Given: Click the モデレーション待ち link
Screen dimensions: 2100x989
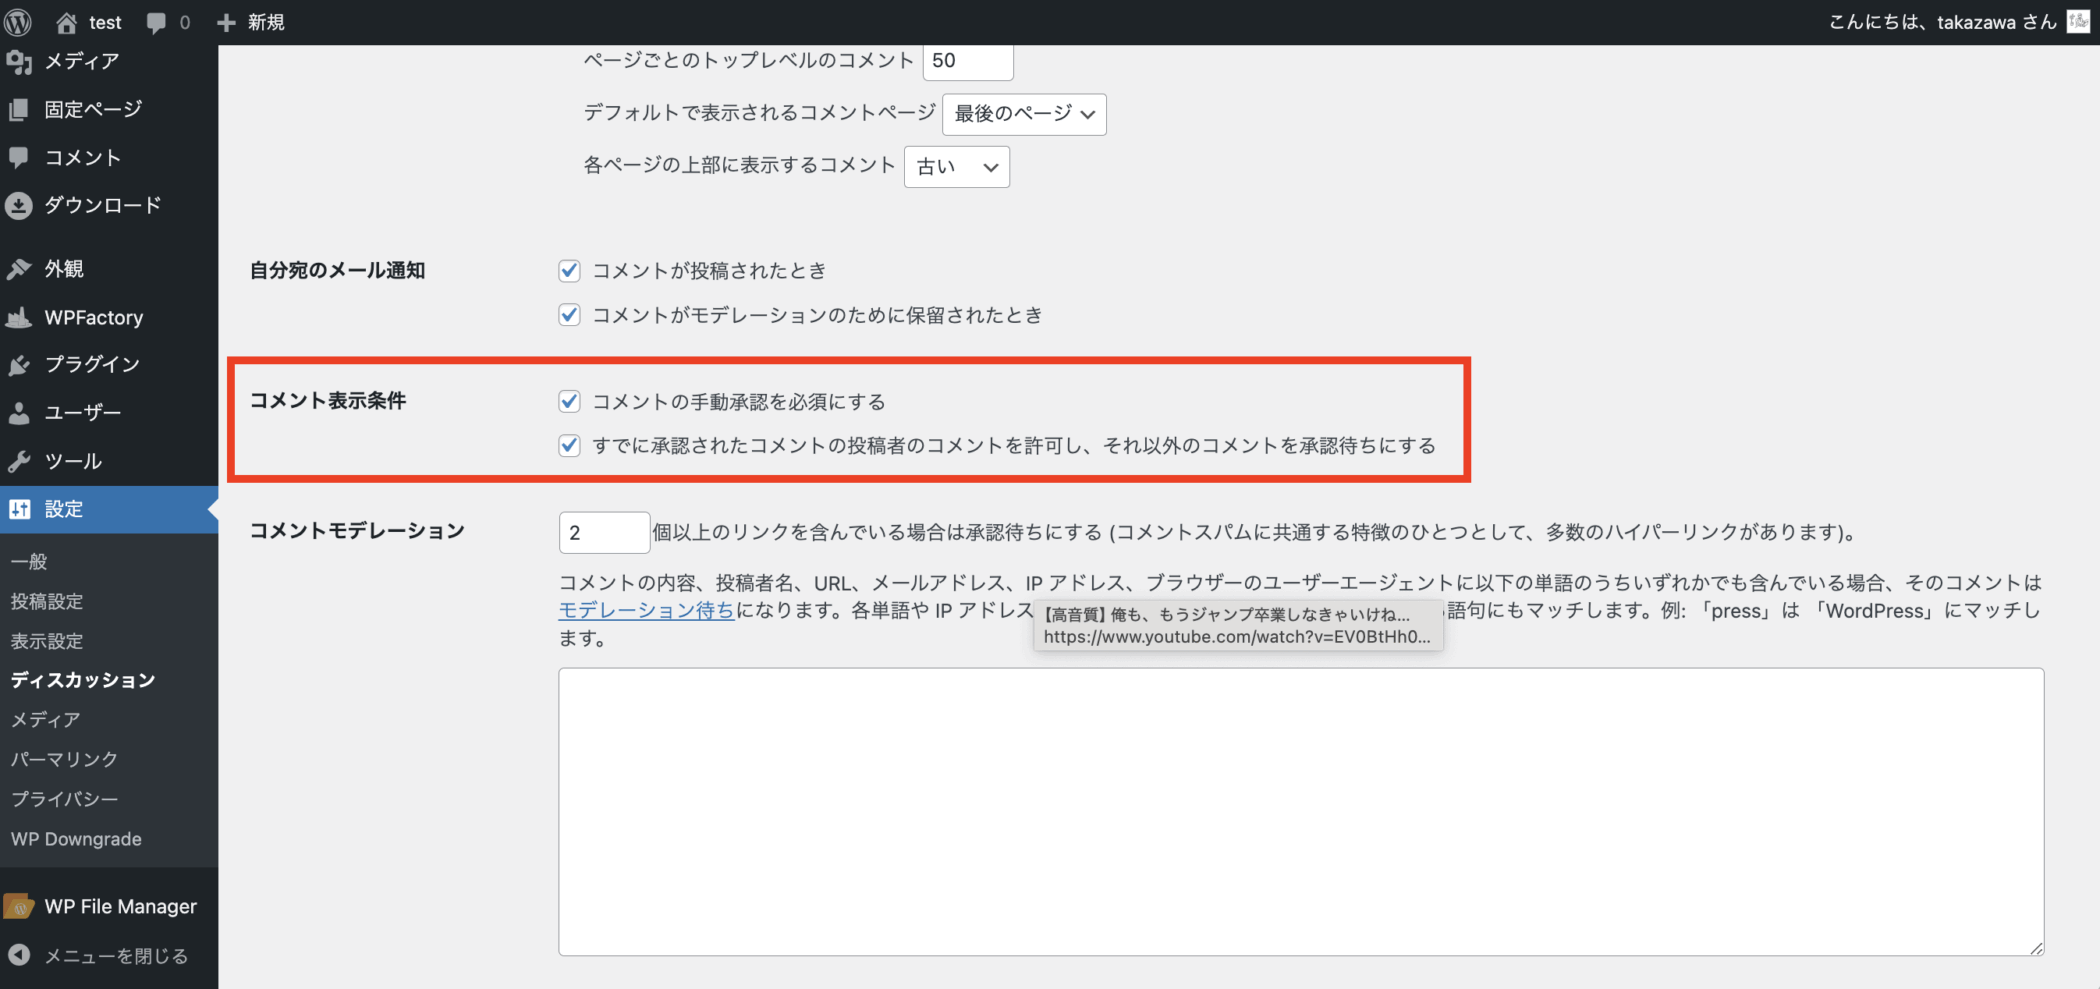Looking at the screenshot, I should pyautogui.click(x=646, y=610).
